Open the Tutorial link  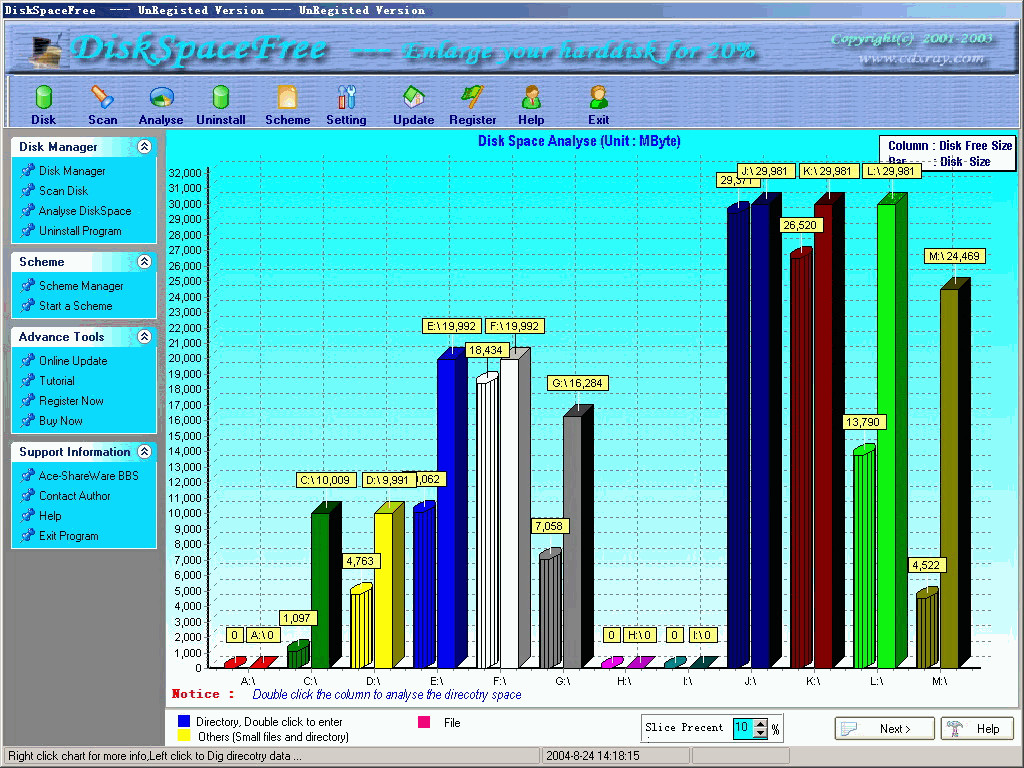coord(57,381)
